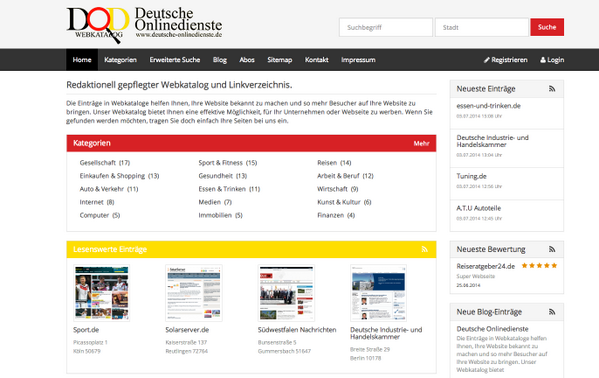Open Essen & Trinken category
This screenshot has width=599, height=378.
point(229,189)
